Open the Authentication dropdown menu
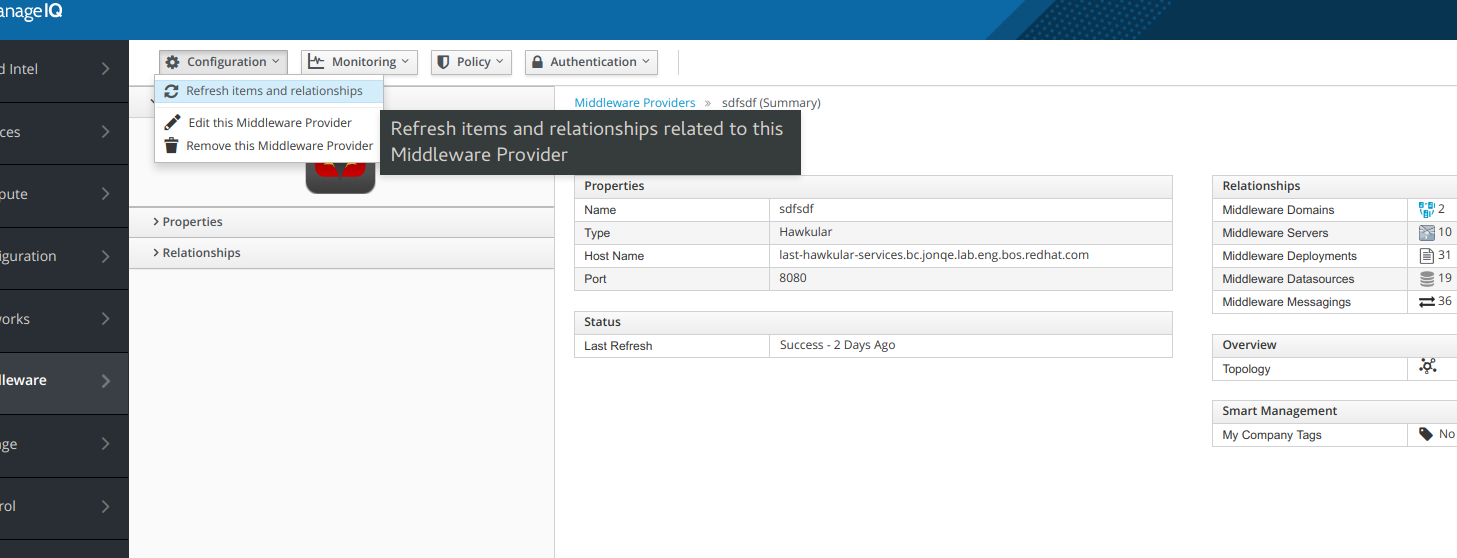This screenshot has width=1457, height=558. [x=591, y=62]
